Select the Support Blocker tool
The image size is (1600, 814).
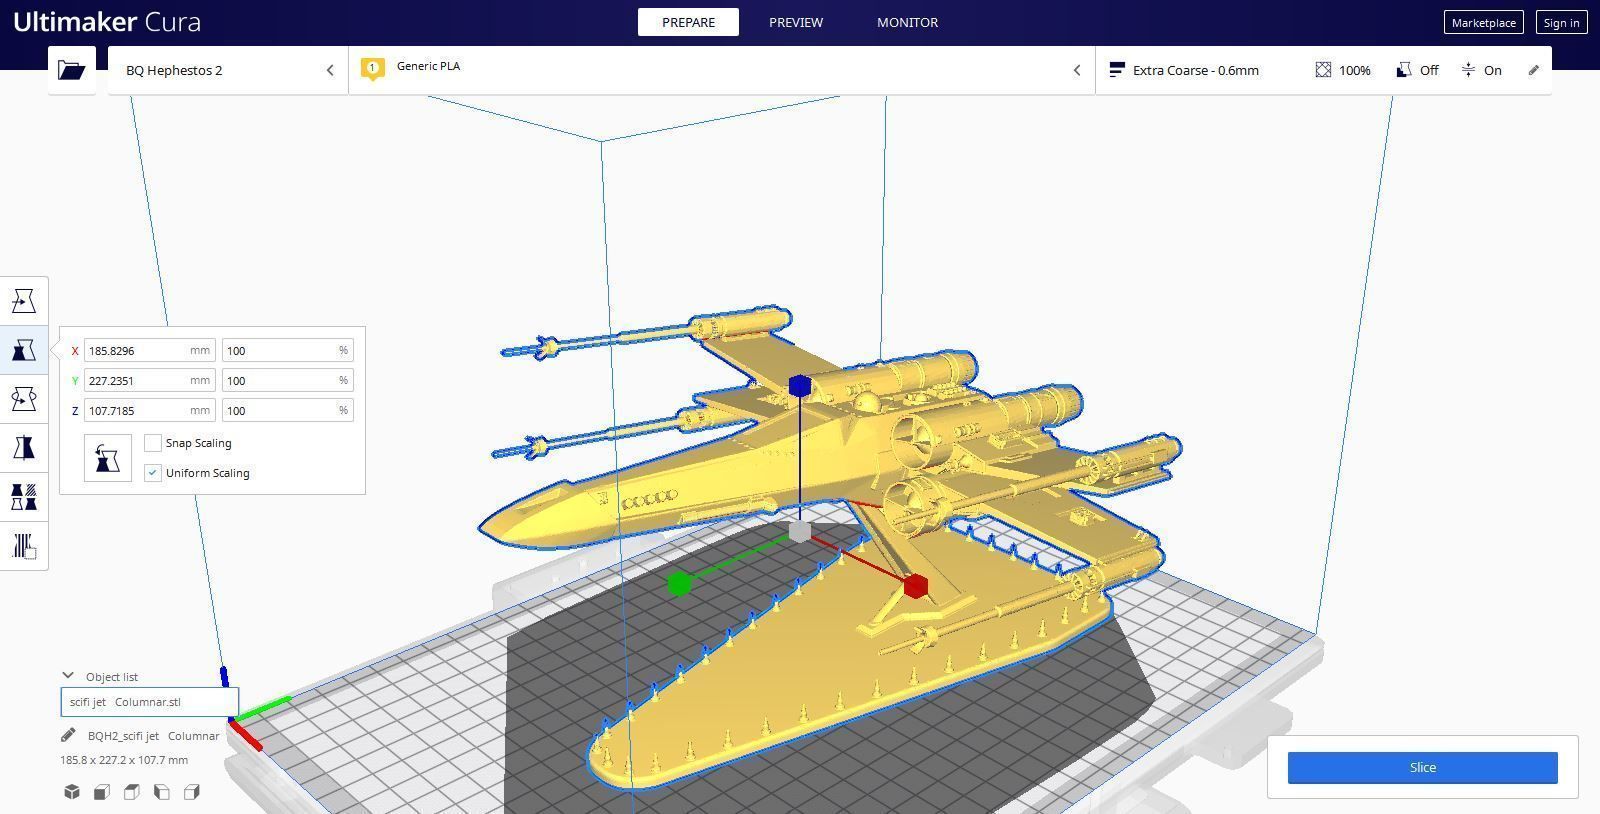coord(24,546)
